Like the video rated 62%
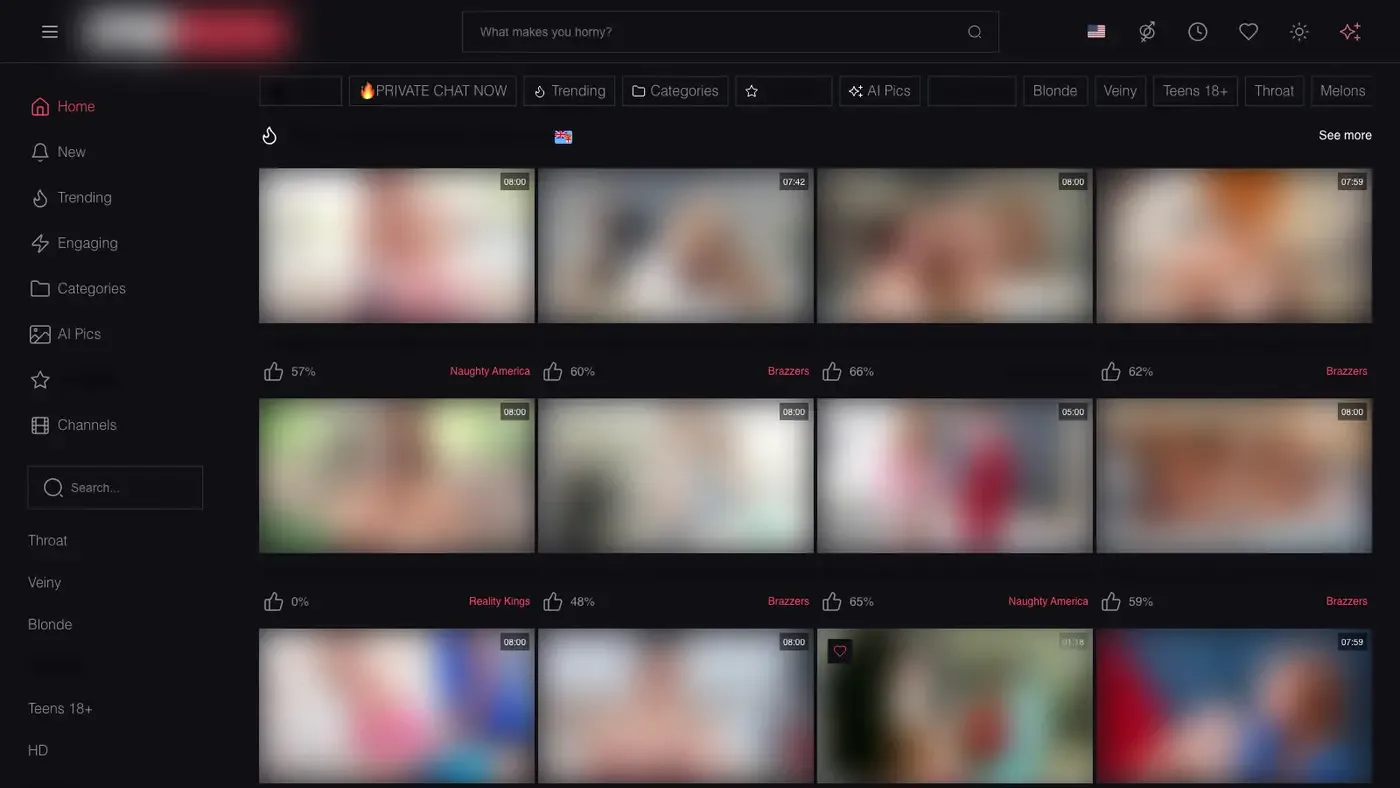Image resolution: width=1400 pixels, height=788 pixels. pyautogui.click(x=1110, y=371)
